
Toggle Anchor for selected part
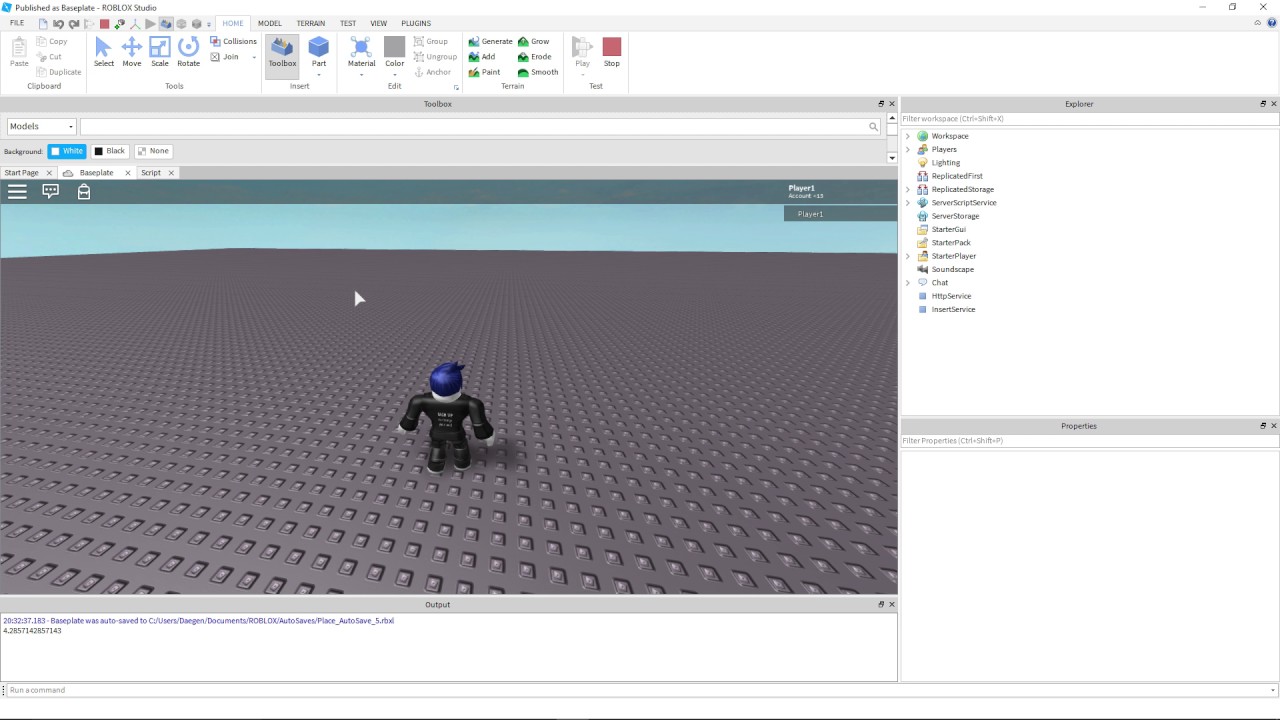[x=432, y=72]
